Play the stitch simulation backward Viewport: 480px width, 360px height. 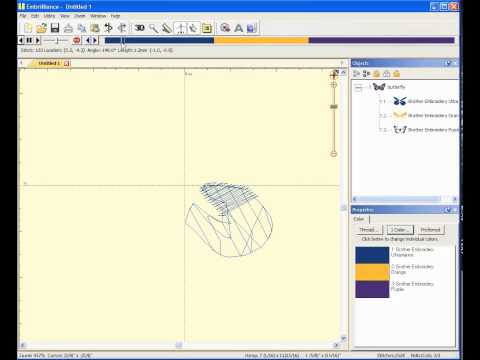click(x=21, y=40)
